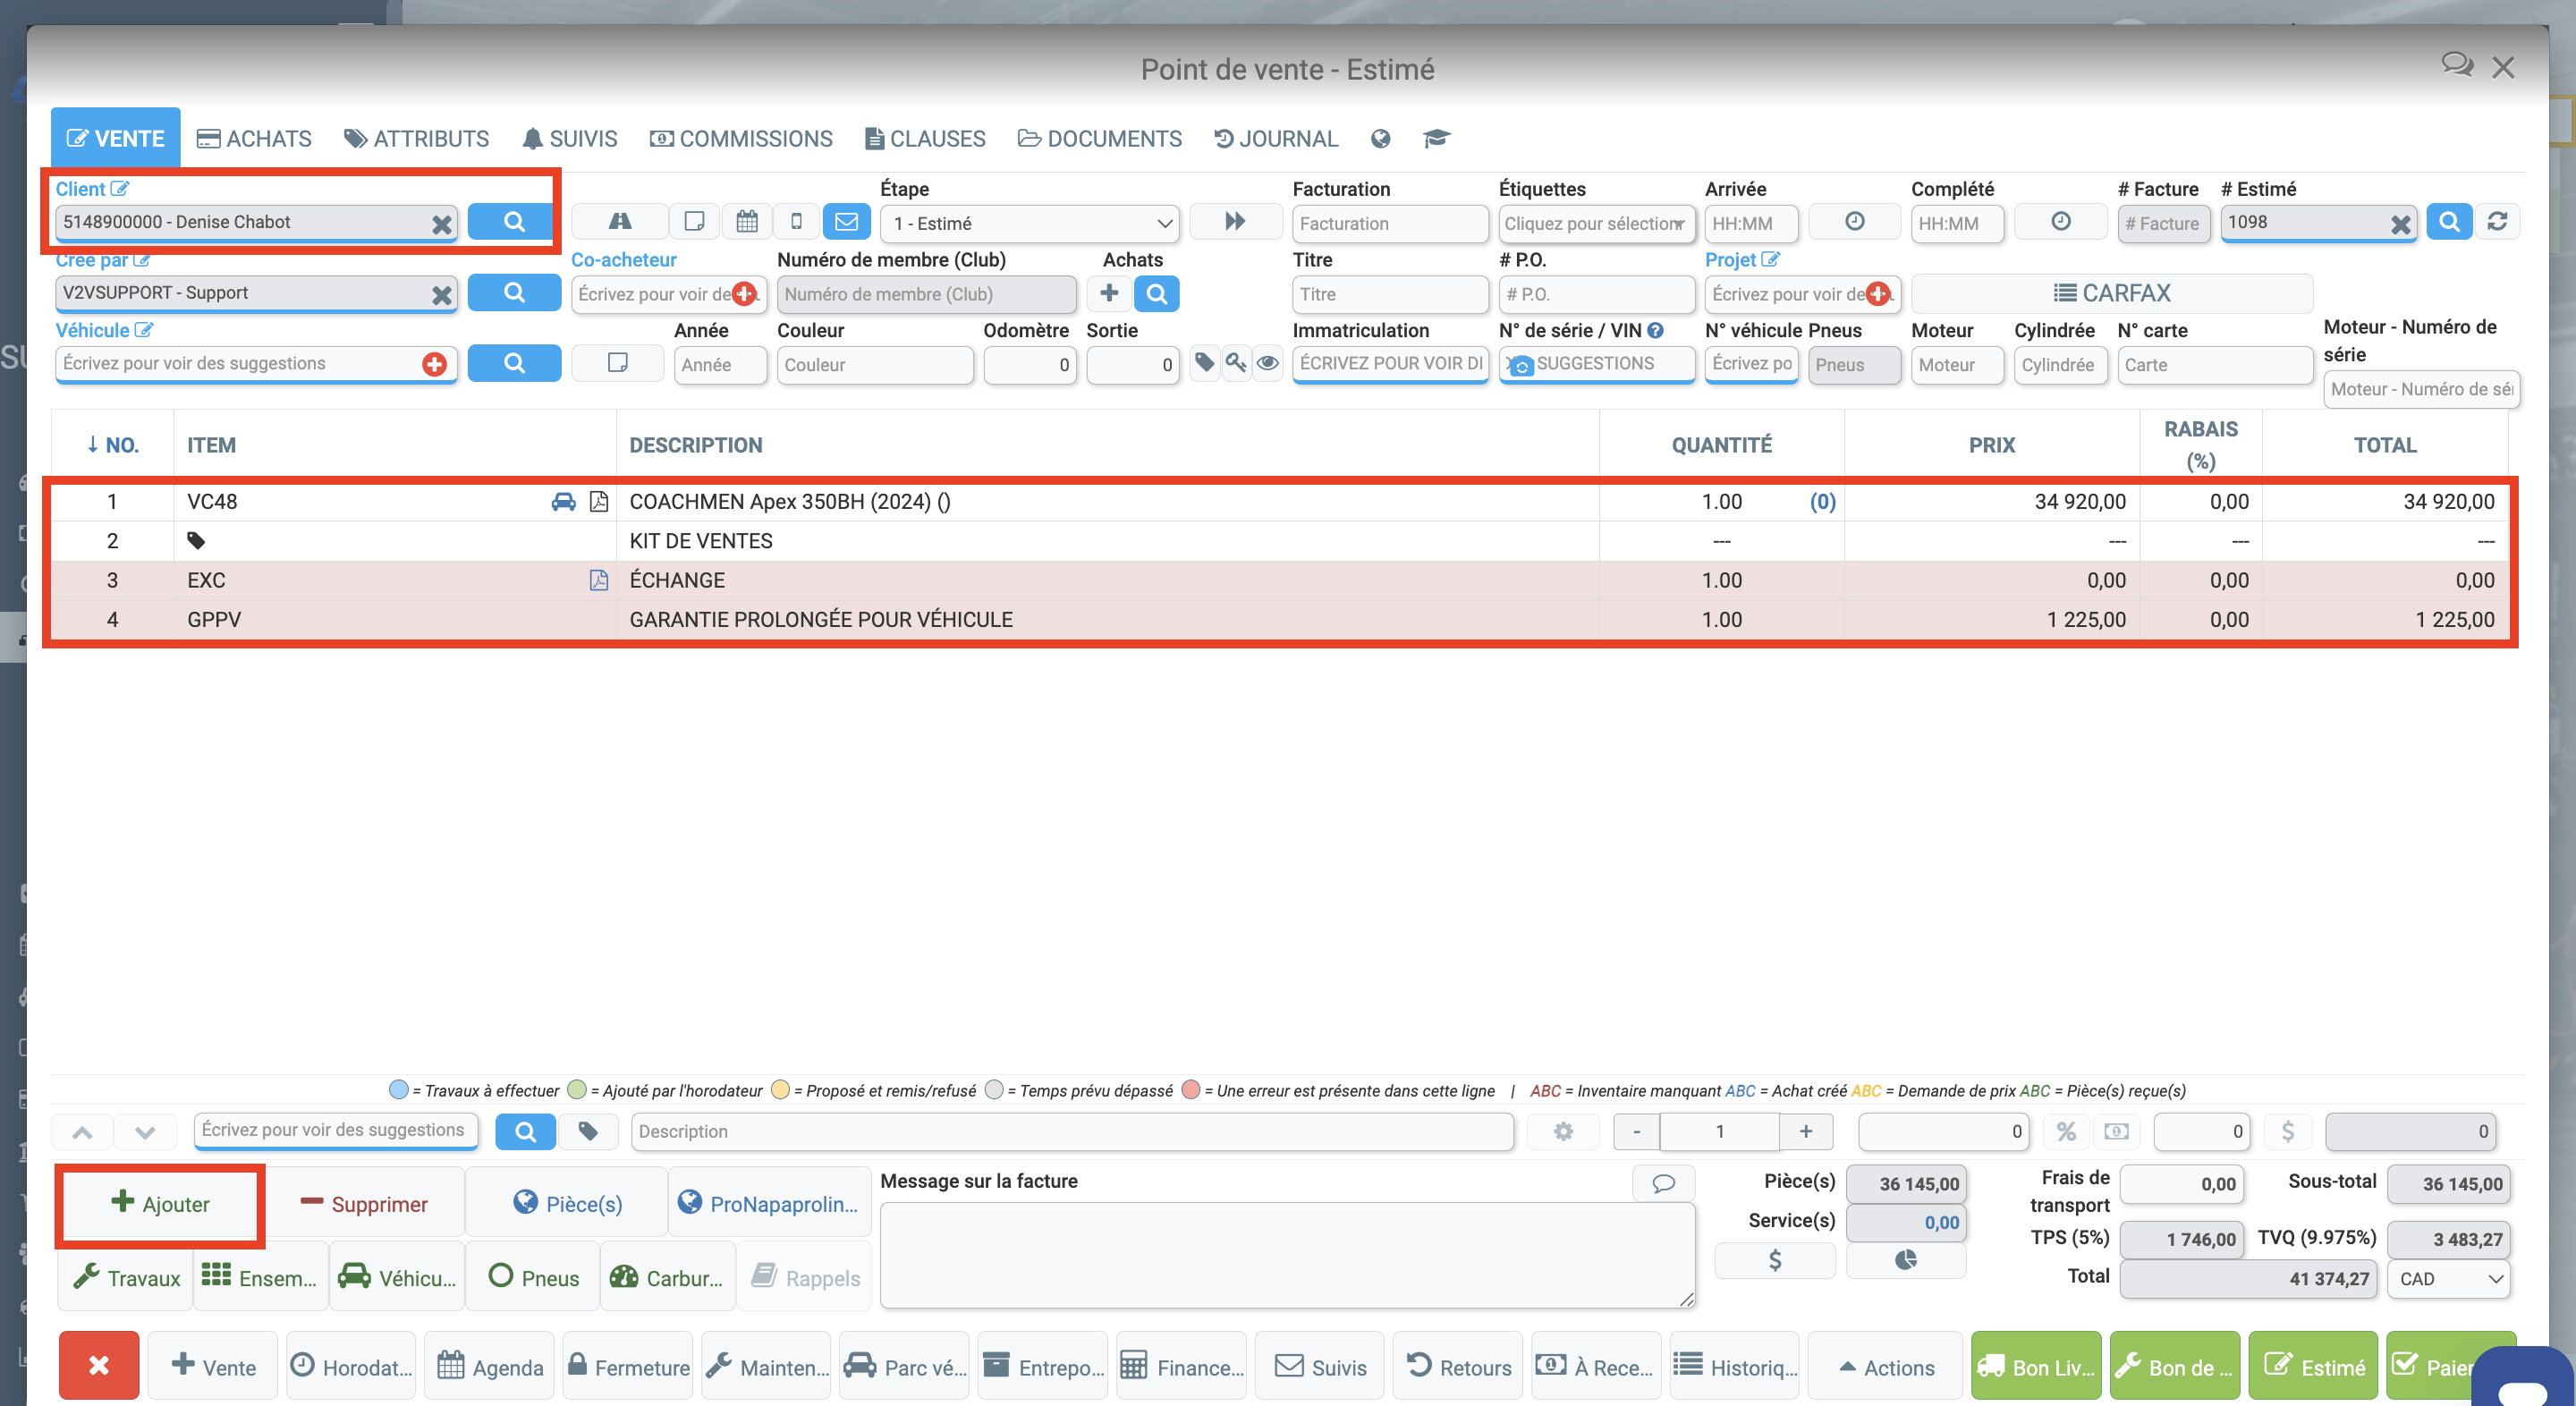Click the gear icon beside the Description field
This screenshot has width=2576, height=1406.
[1563, 1131]
